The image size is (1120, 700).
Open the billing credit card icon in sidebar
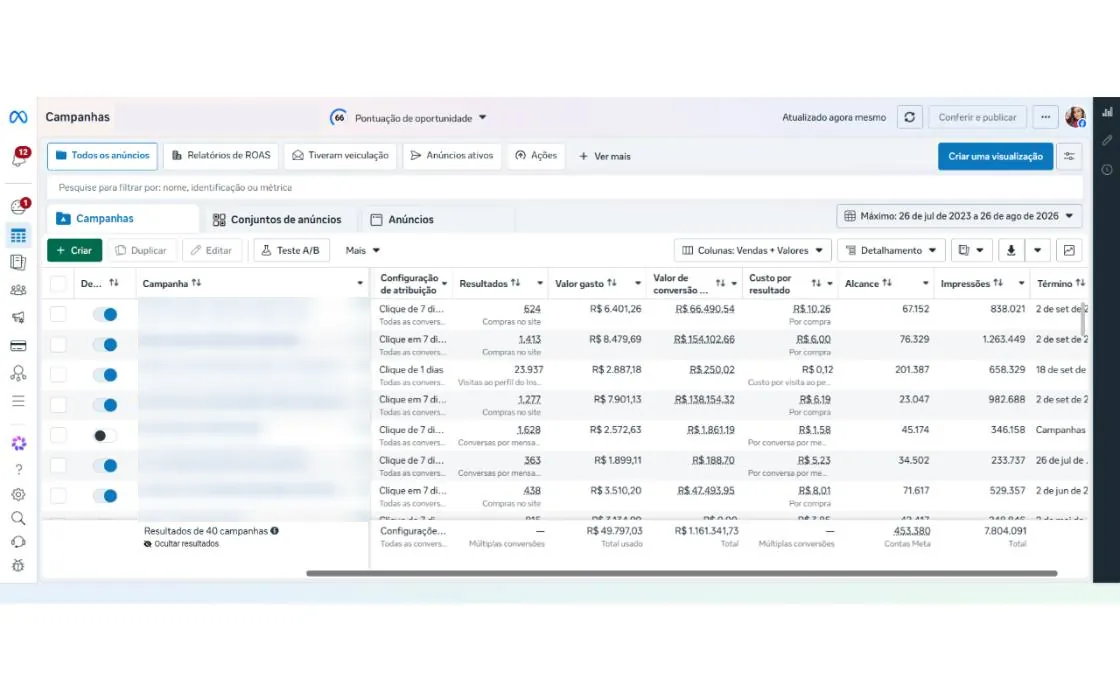pos(18,346)
